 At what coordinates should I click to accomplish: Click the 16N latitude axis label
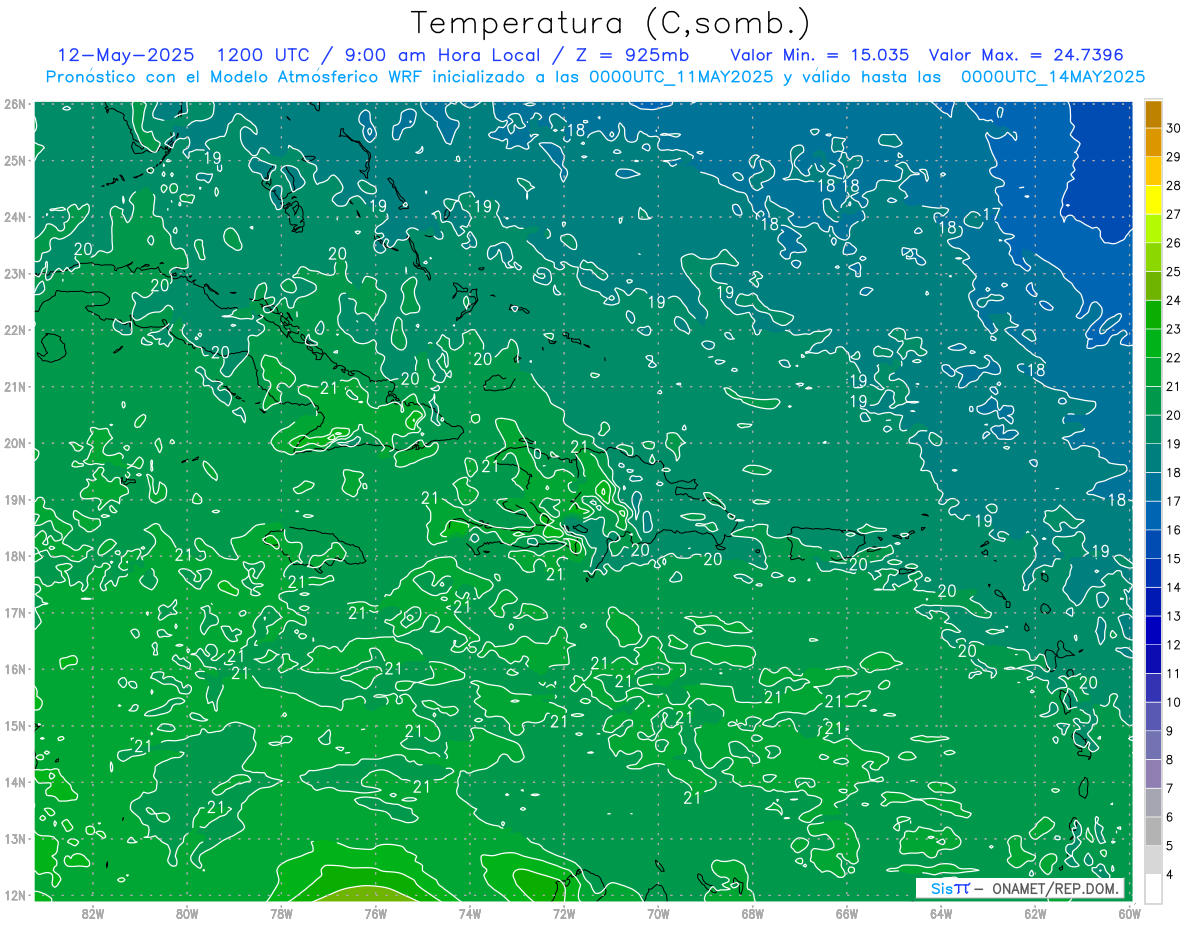[x=15, y=669]
